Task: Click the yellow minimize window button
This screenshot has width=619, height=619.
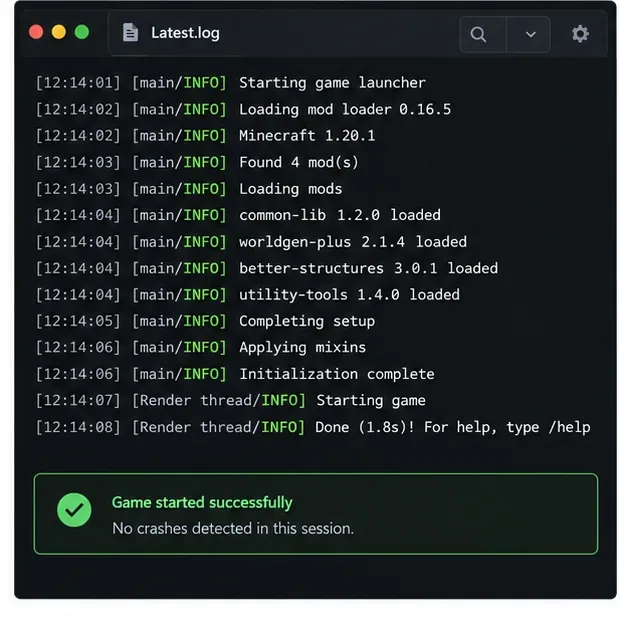Action: coord(59,32)
